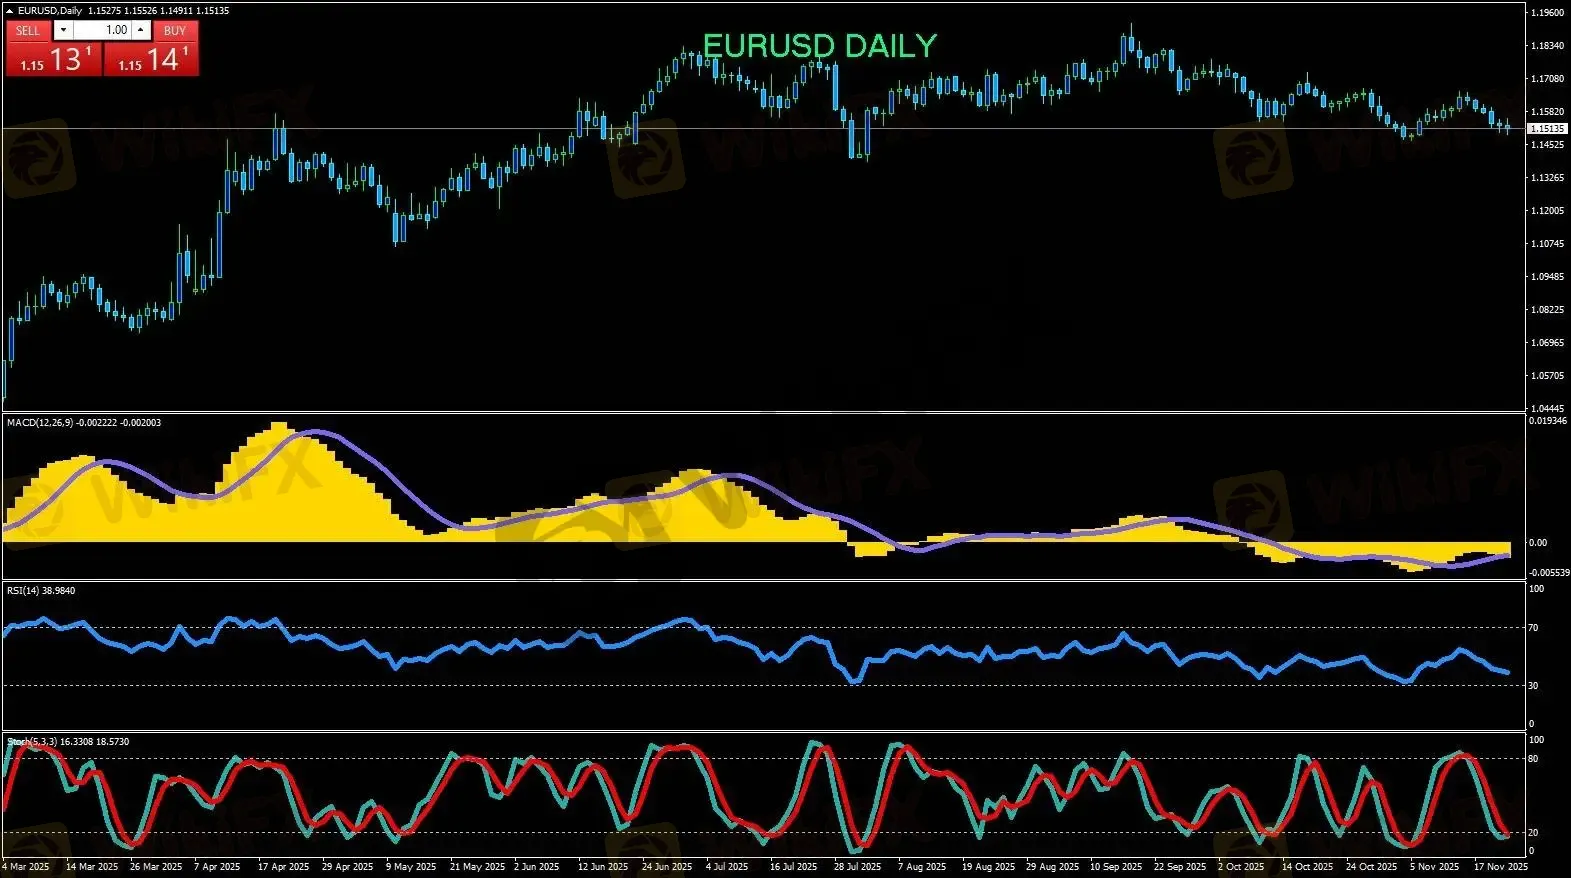The height and width of the screenshot is (878, 1571).
Task: Click the 1.19600 price scale value
Action: pyautogui.click(x=1547, y=13)
